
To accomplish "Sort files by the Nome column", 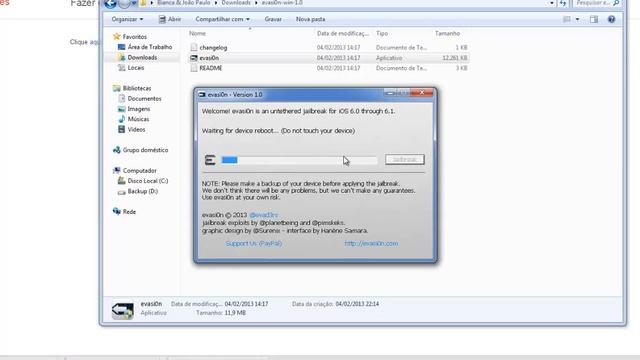I will (198, 33).
